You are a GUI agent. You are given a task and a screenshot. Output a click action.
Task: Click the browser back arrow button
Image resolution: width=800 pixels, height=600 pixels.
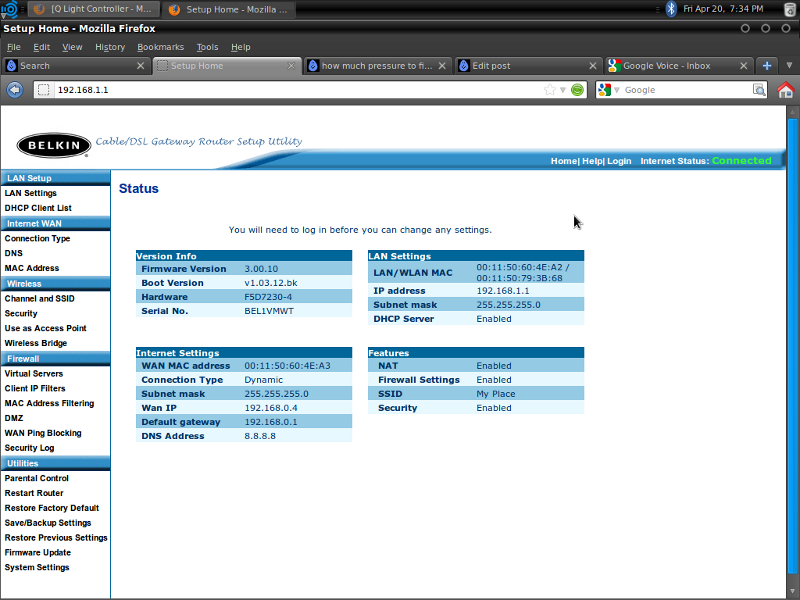pyautogui.click(x=14, y=90)
